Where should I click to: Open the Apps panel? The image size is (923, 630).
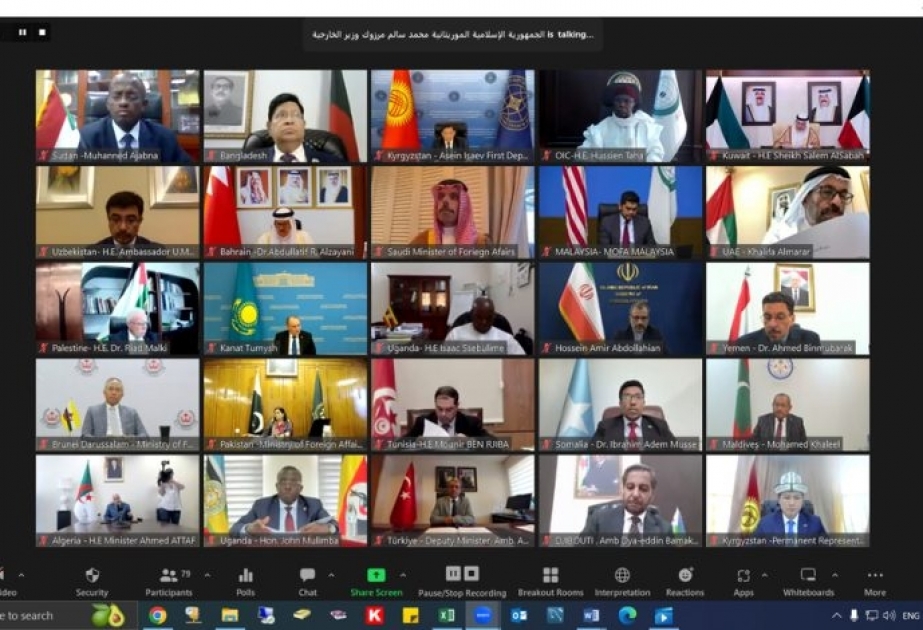[x=743, y=582]
